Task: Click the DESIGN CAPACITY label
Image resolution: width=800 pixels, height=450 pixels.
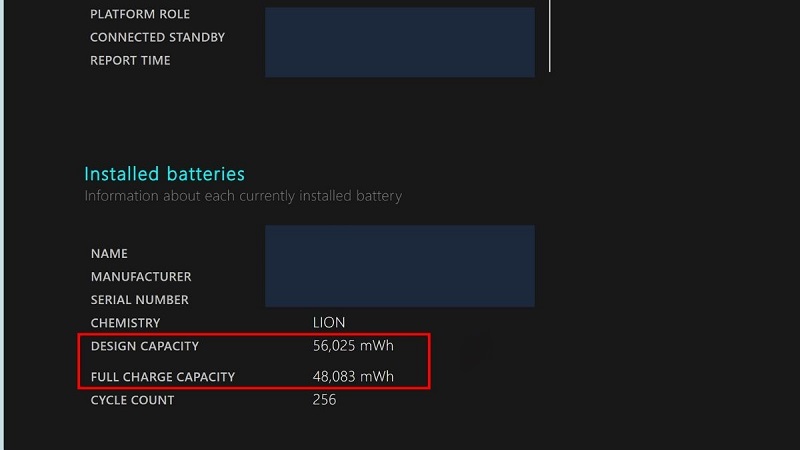Action: coord(144,346)
